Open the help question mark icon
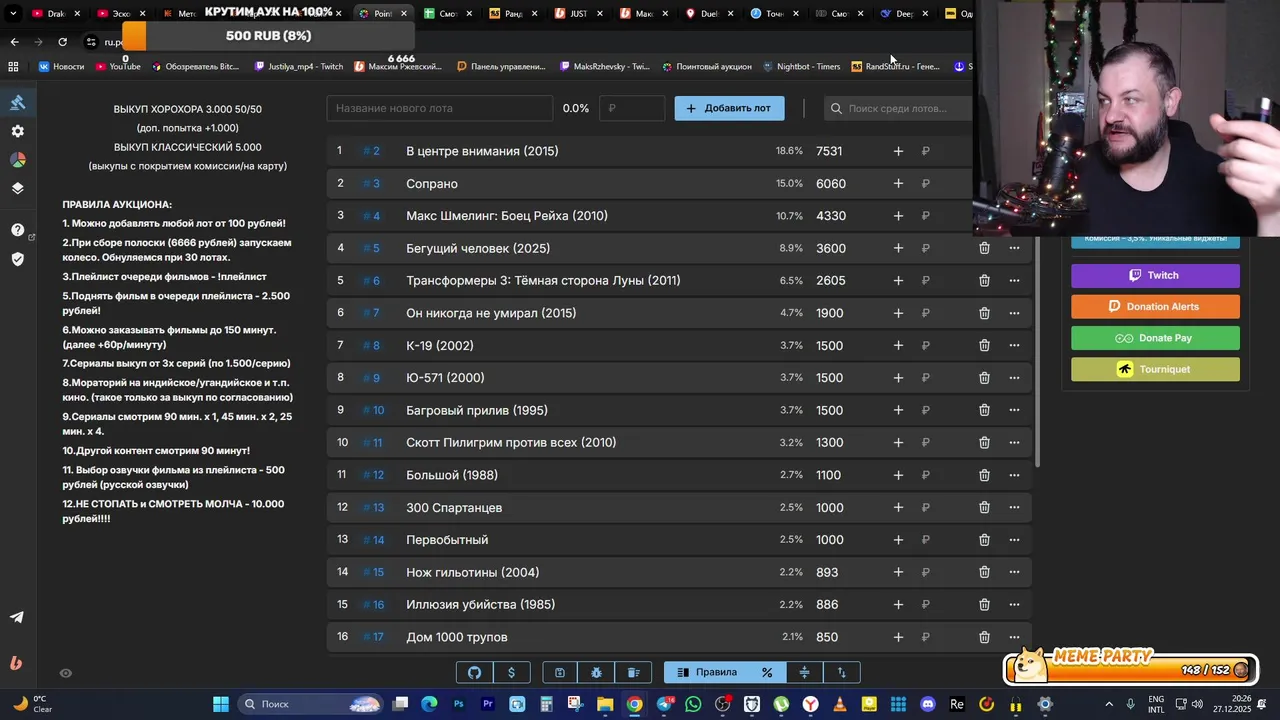Screen dimensions: 1280x720 pos(17,230)
